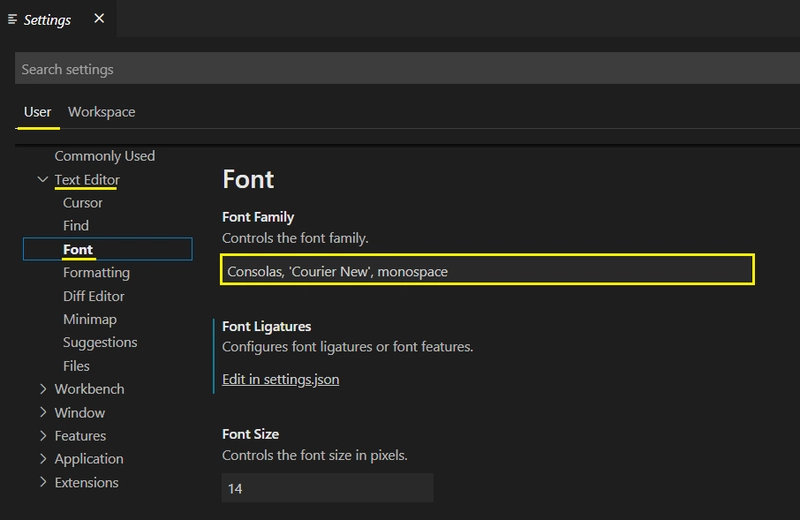Select the Font category

pos(78,249)
